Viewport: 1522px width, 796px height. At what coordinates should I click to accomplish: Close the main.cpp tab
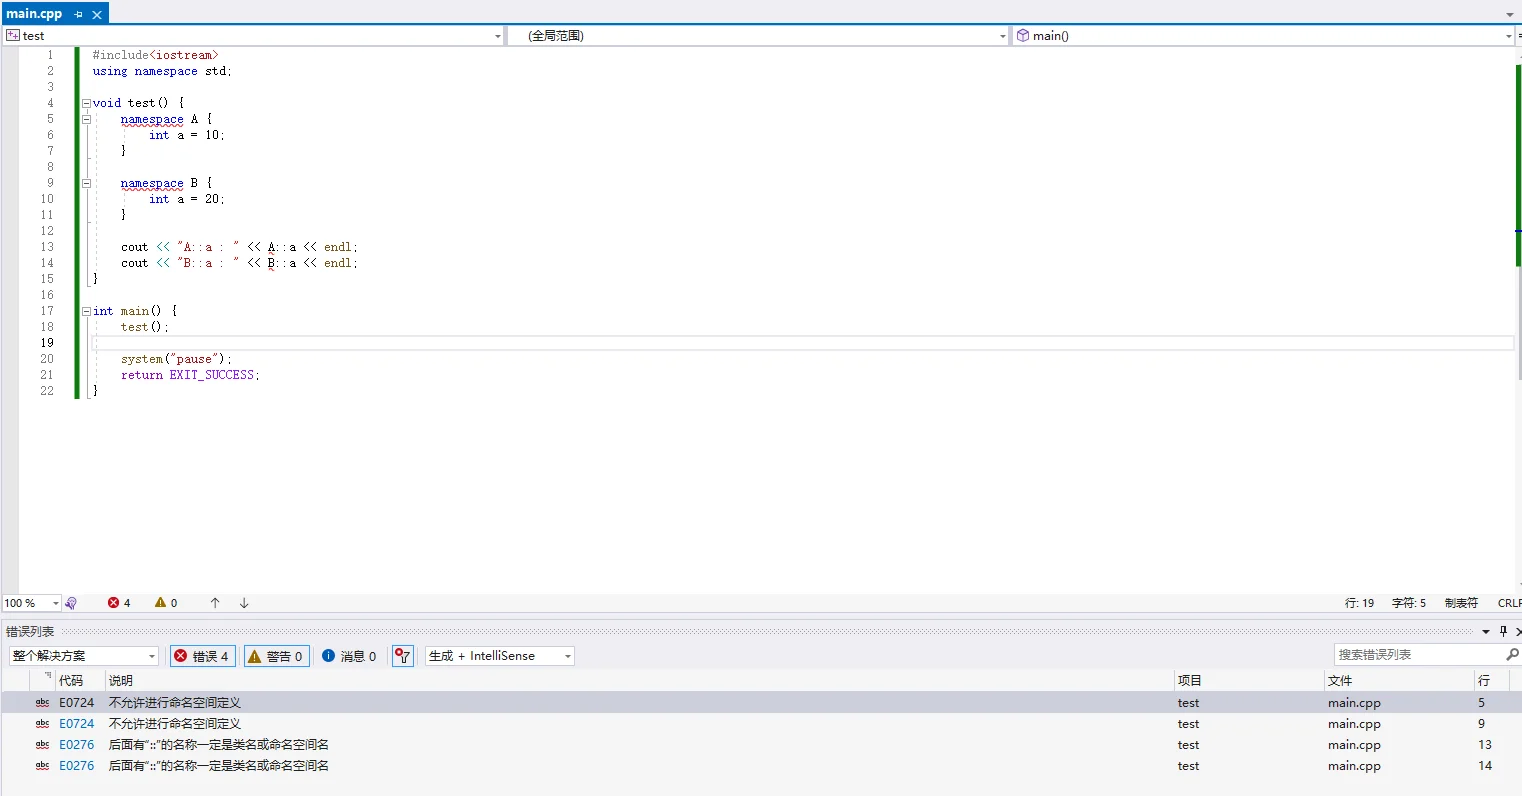pyautogui.click(x=97, y=14)
